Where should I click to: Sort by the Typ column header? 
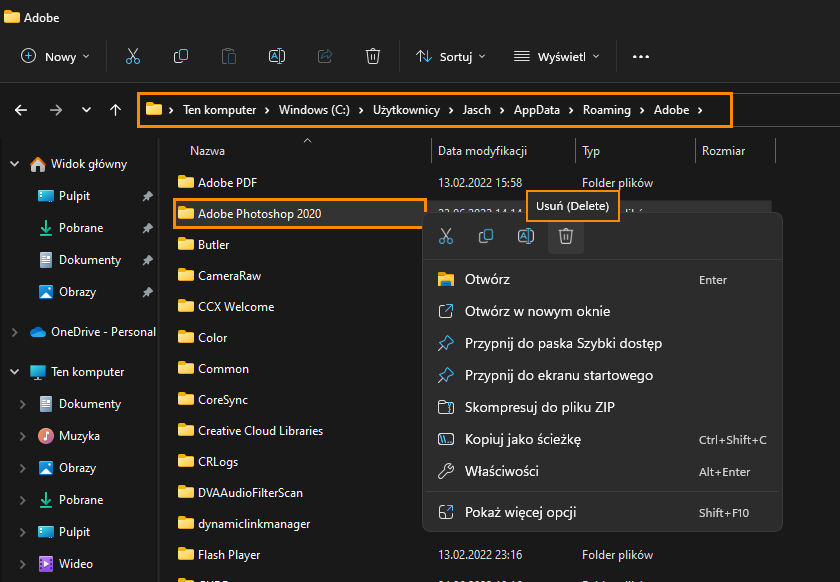click(591, 151)
